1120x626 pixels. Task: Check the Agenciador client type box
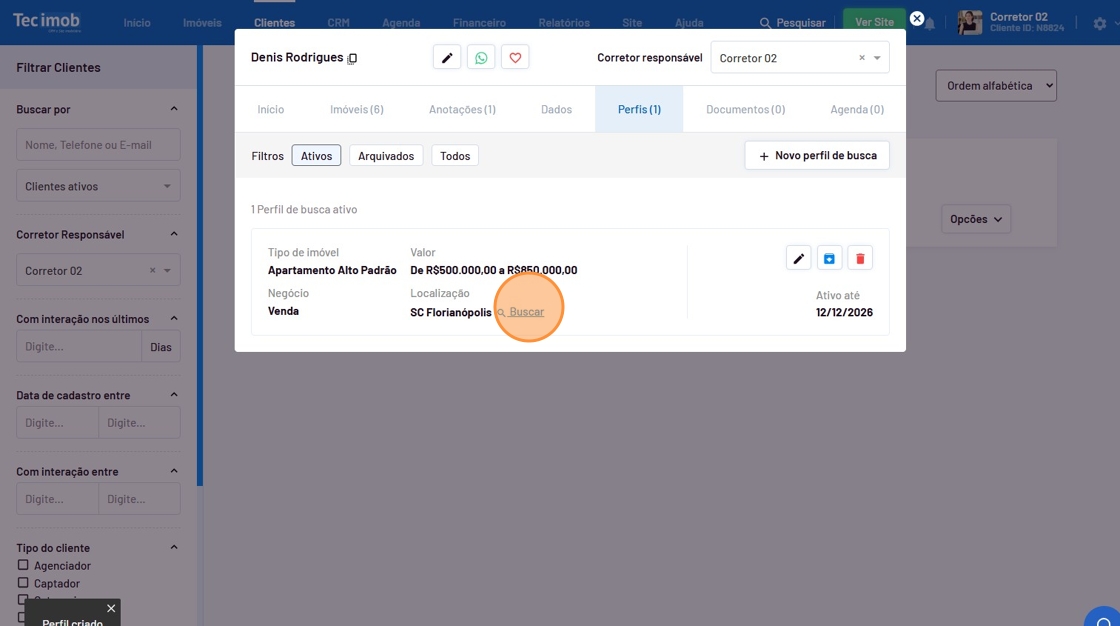pyautogui.click(x=23, y=565)
